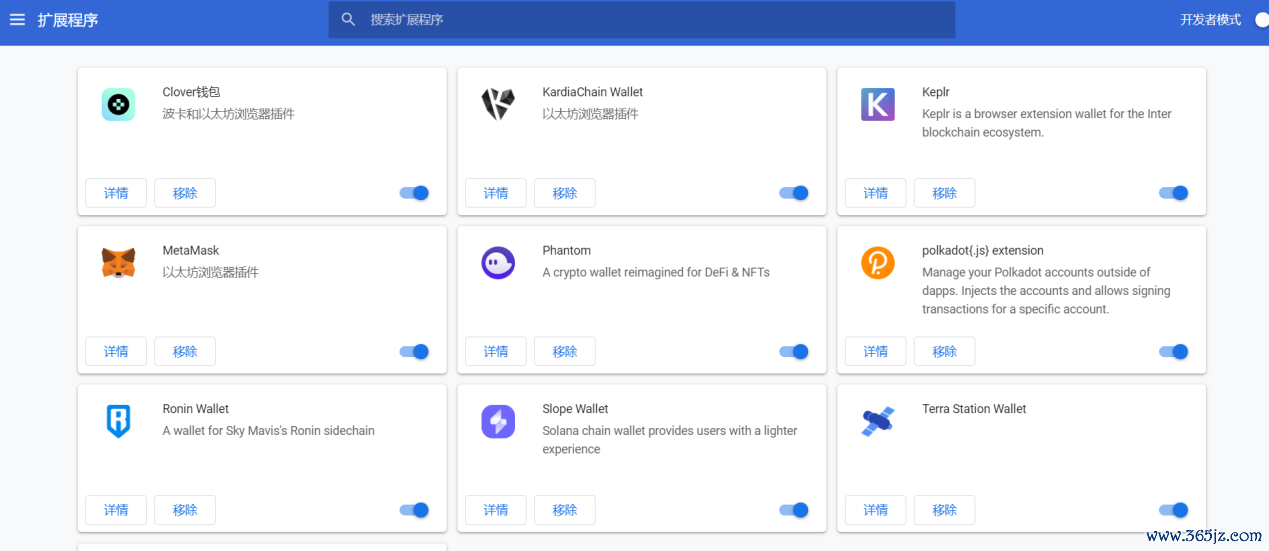The width and height of the screenshot is (1269, 551).
Task: Click the MetaMask fox icon
Action: point(118,263)
